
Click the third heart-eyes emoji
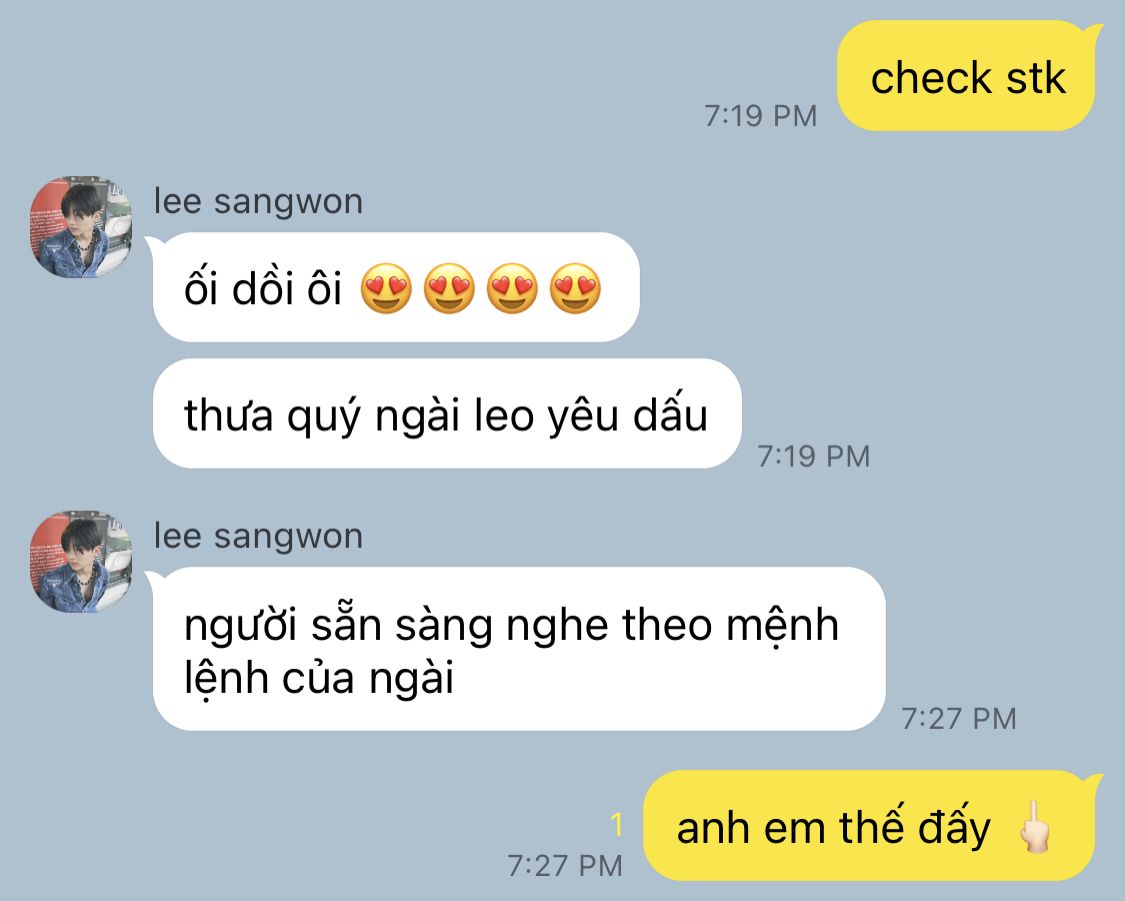pyautogui.click(x=512, y=288)
